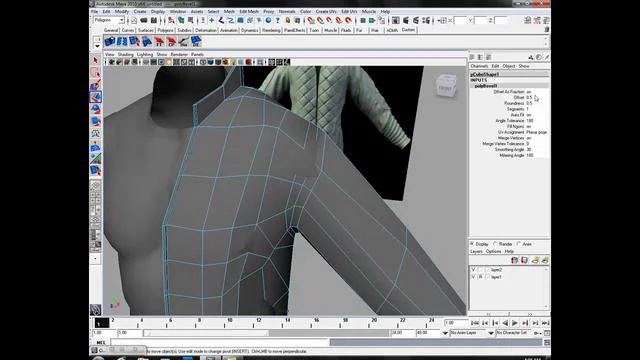This screenshot has width=640, height=360.
Task: Click the time range slider bar
Action: pos(206,333)
